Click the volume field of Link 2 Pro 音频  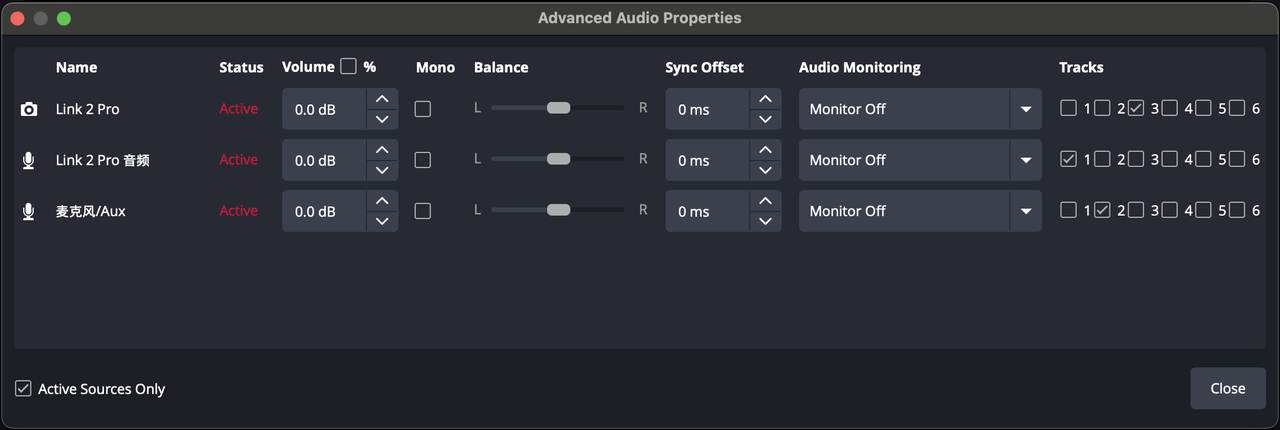coord(323,160)
